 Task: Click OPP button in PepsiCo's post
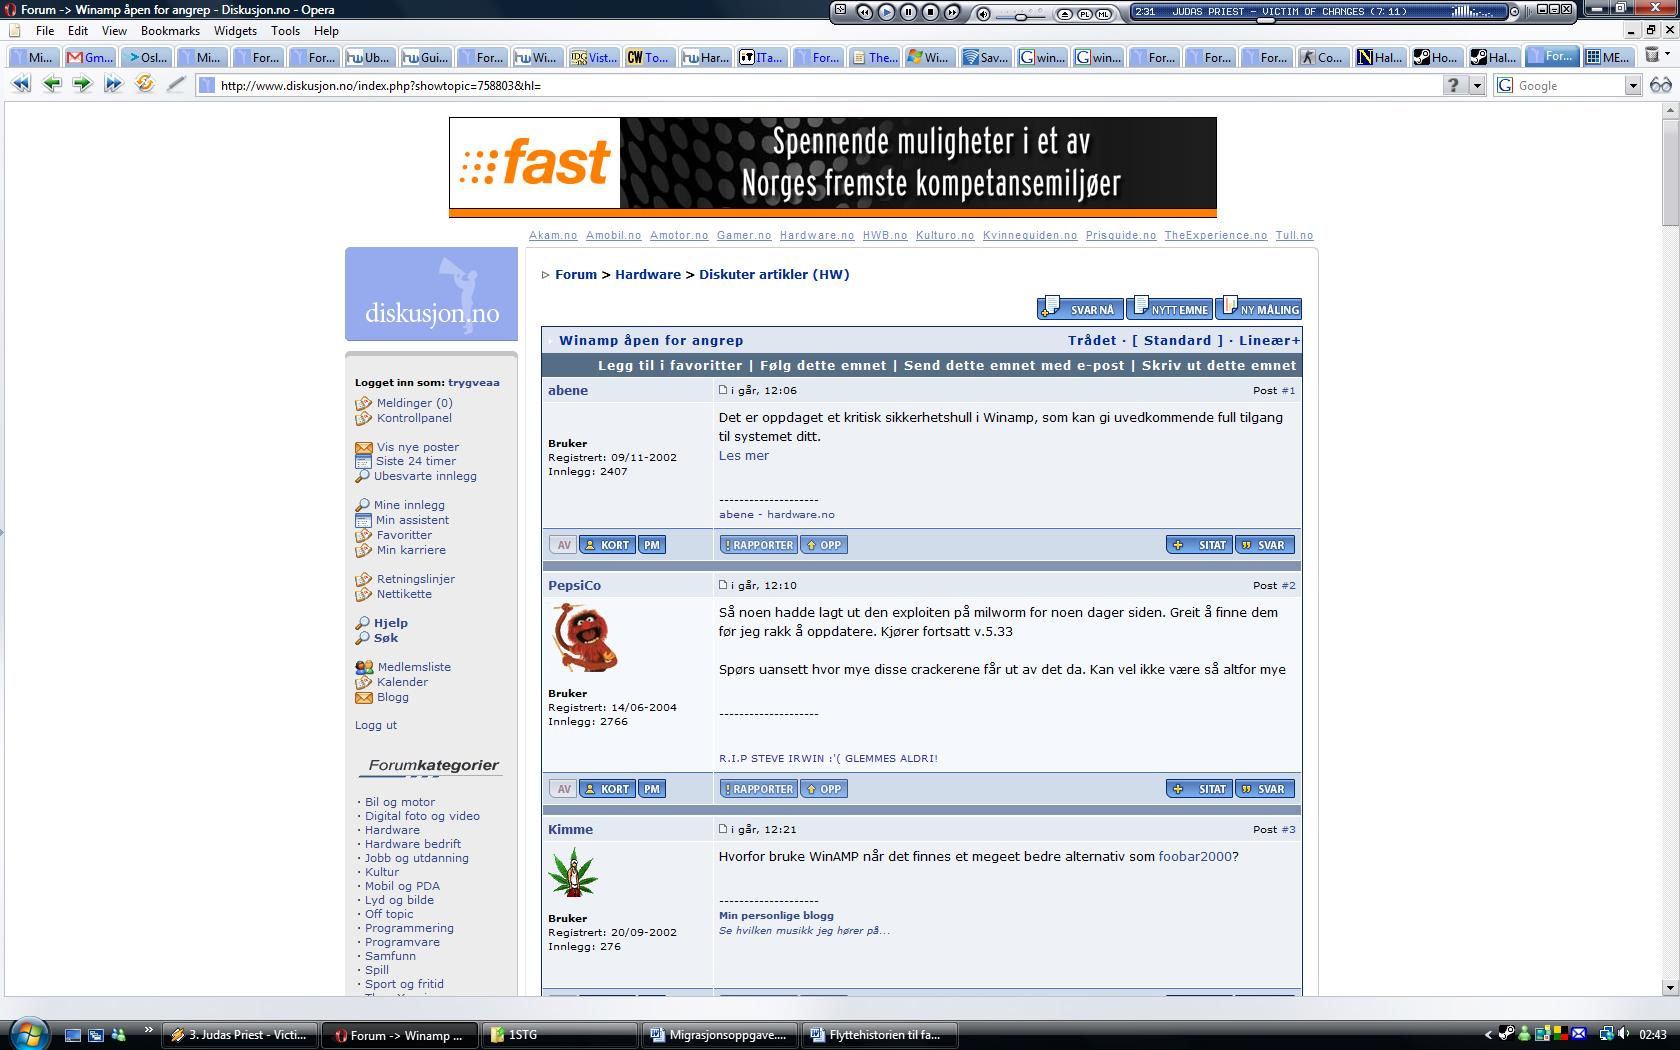coord(824,789)
